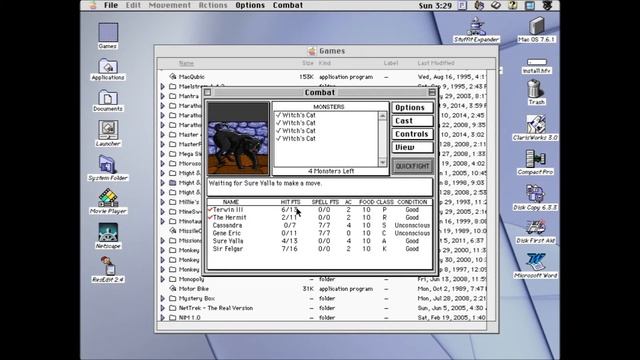640x360 pixels.
Task: Select the System Folder desktop icon
Action: [107, 164]
